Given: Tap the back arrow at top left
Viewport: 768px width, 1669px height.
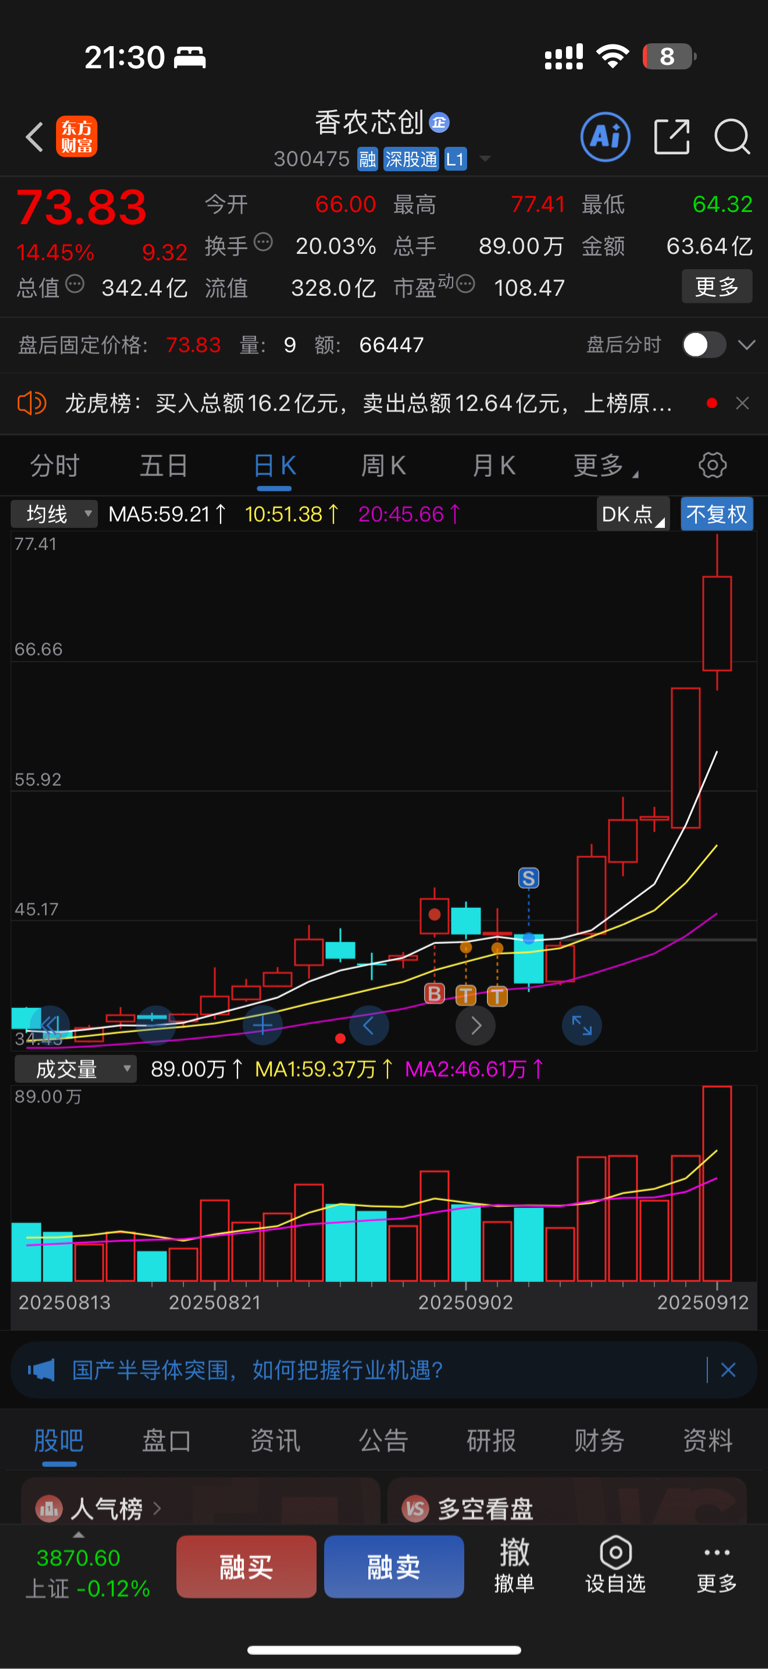Looking at the screenshot, I should tap(34, 137).
